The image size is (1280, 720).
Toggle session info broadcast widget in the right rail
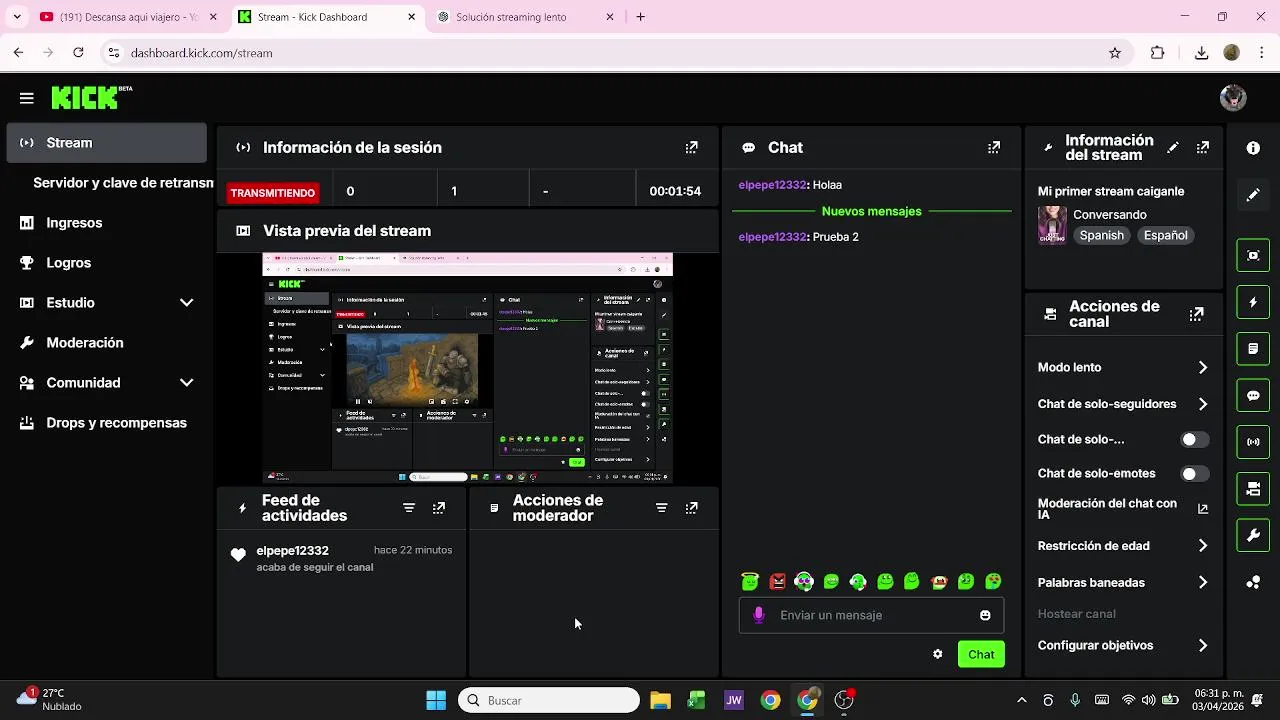coord(1253,442)
